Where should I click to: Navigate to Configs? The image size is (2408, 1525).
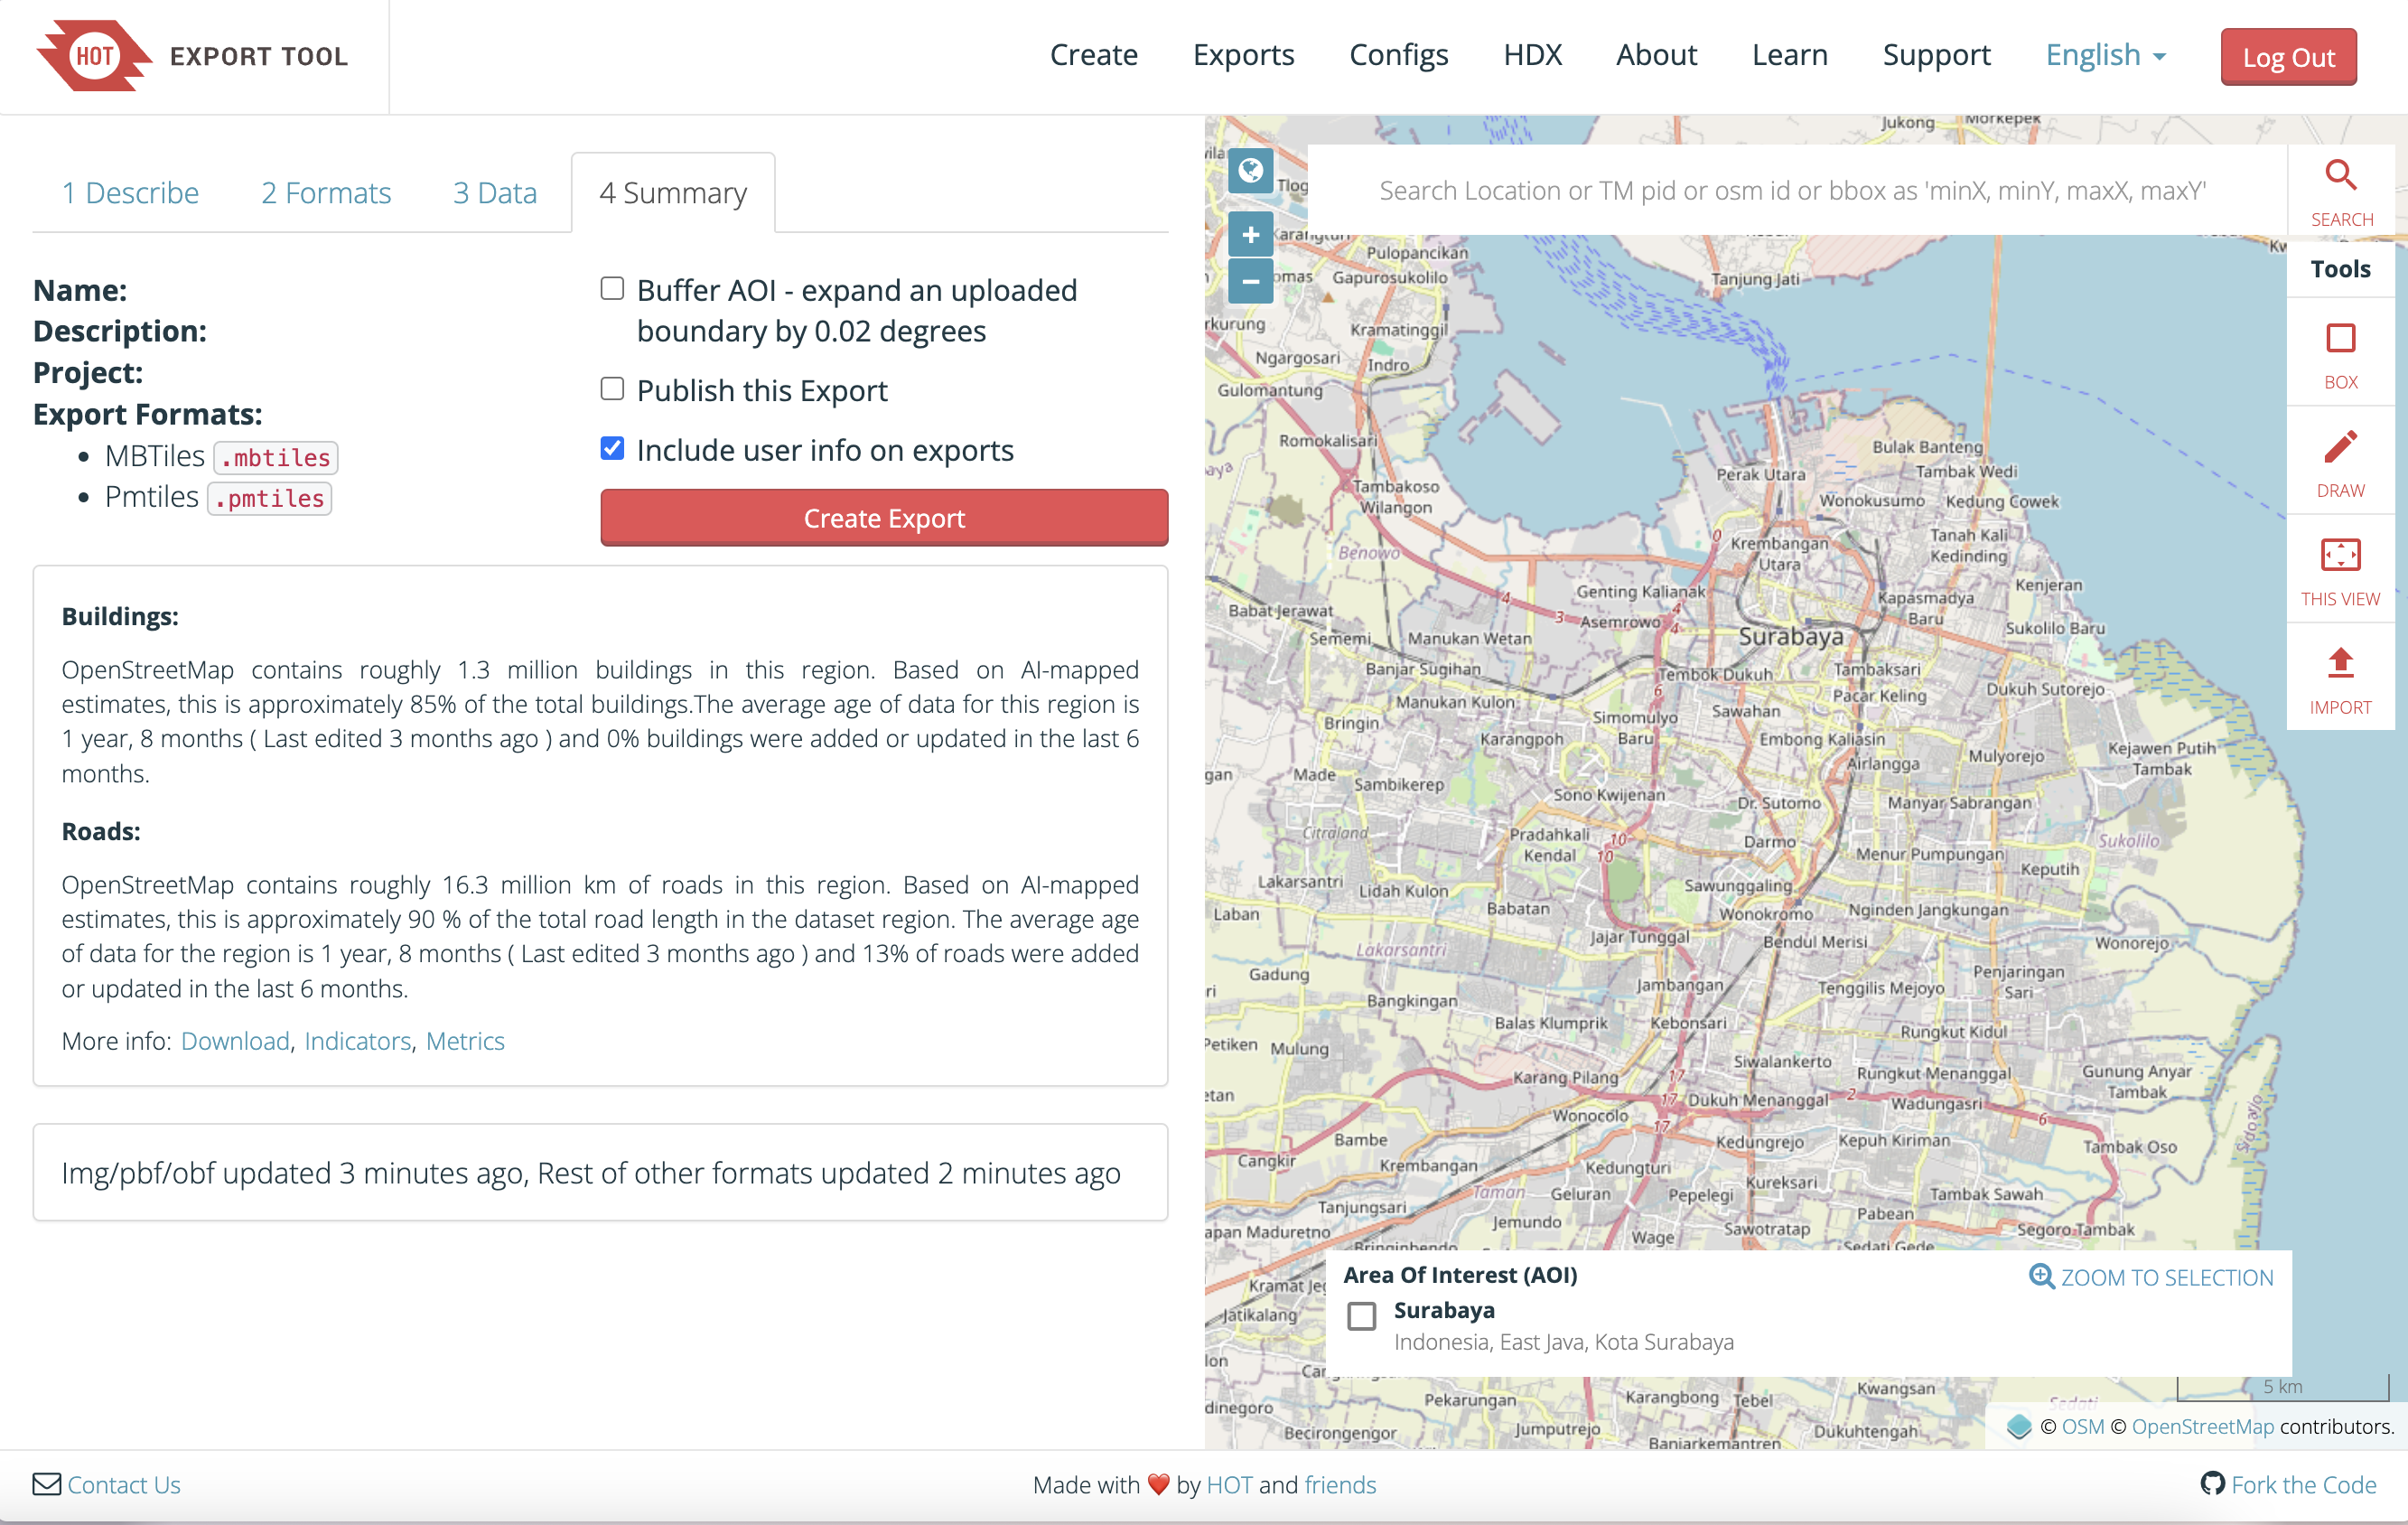point(1398,55)
